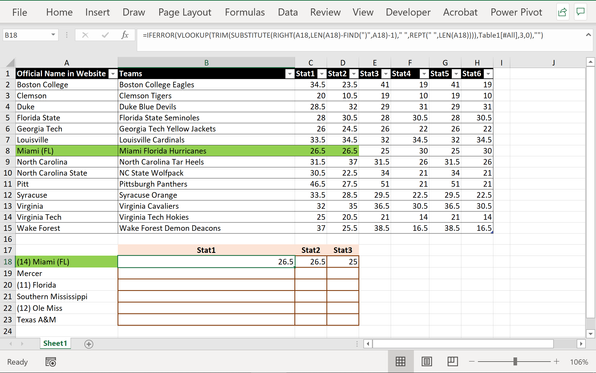Select cell Texas A&M
This screenshot has width=596, height=373.
pos(67,320)
